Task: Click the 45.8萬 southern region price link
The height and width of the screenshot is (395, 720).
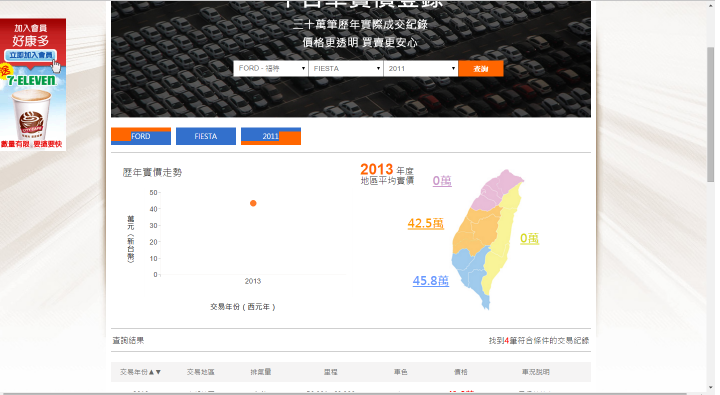Action: pyautogui.click(x=431, y=281)
